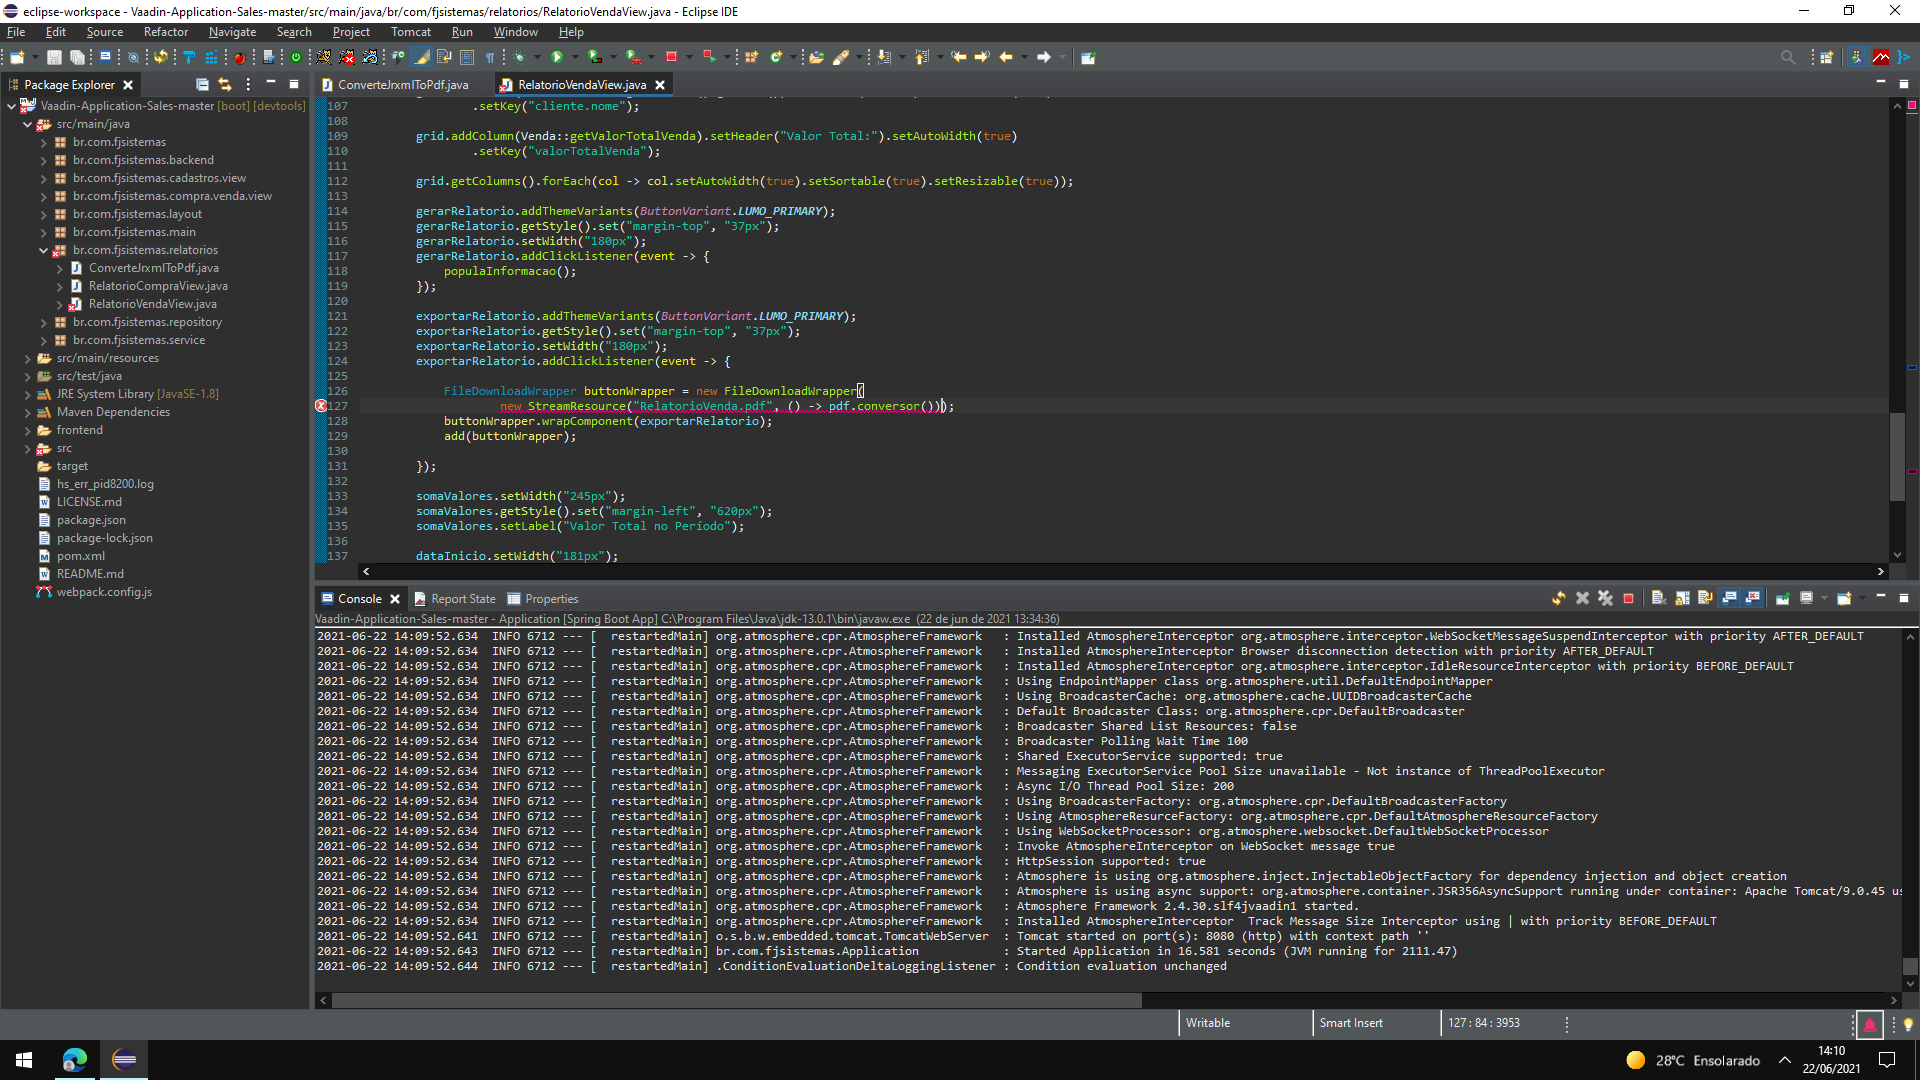Click the toolbar search magnifier icon

click(x=1787, y=57)
